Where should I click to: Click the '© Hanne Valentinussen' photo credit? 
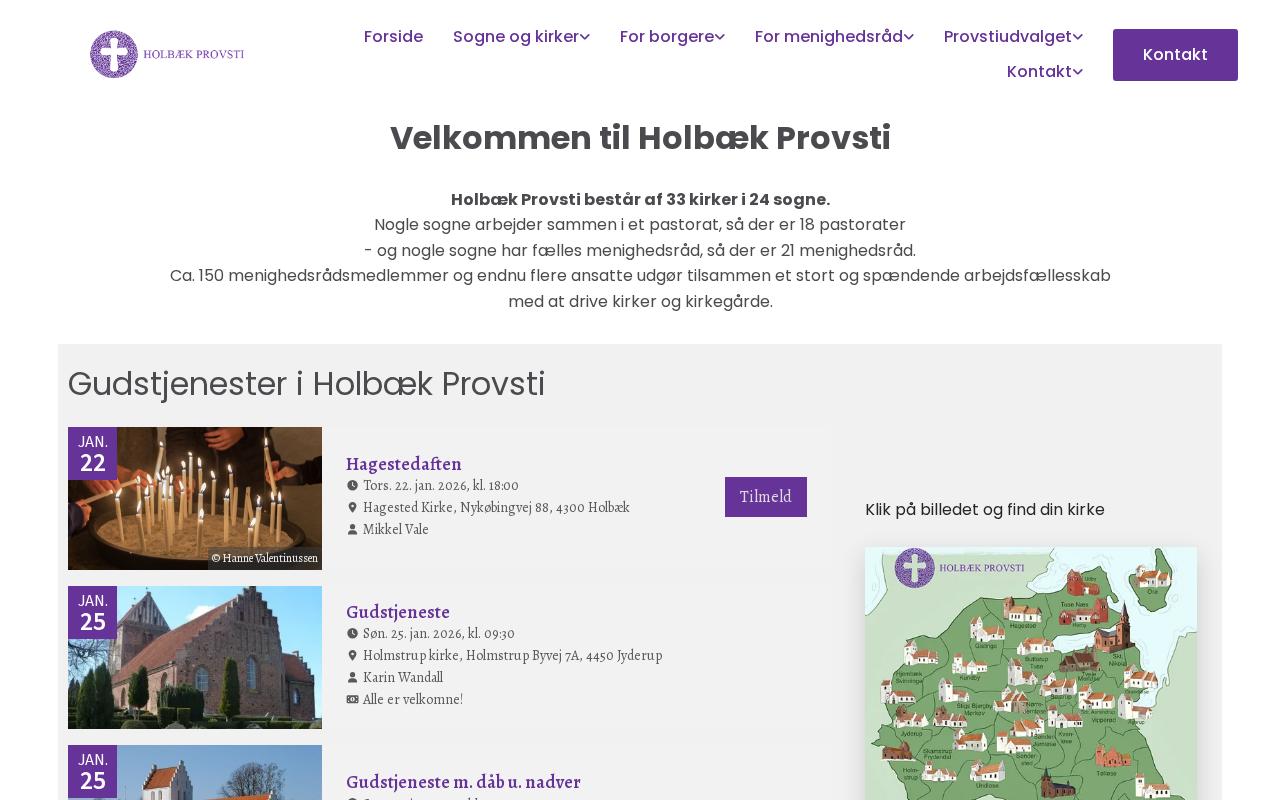pyautogui.click(x=265, y=559)
